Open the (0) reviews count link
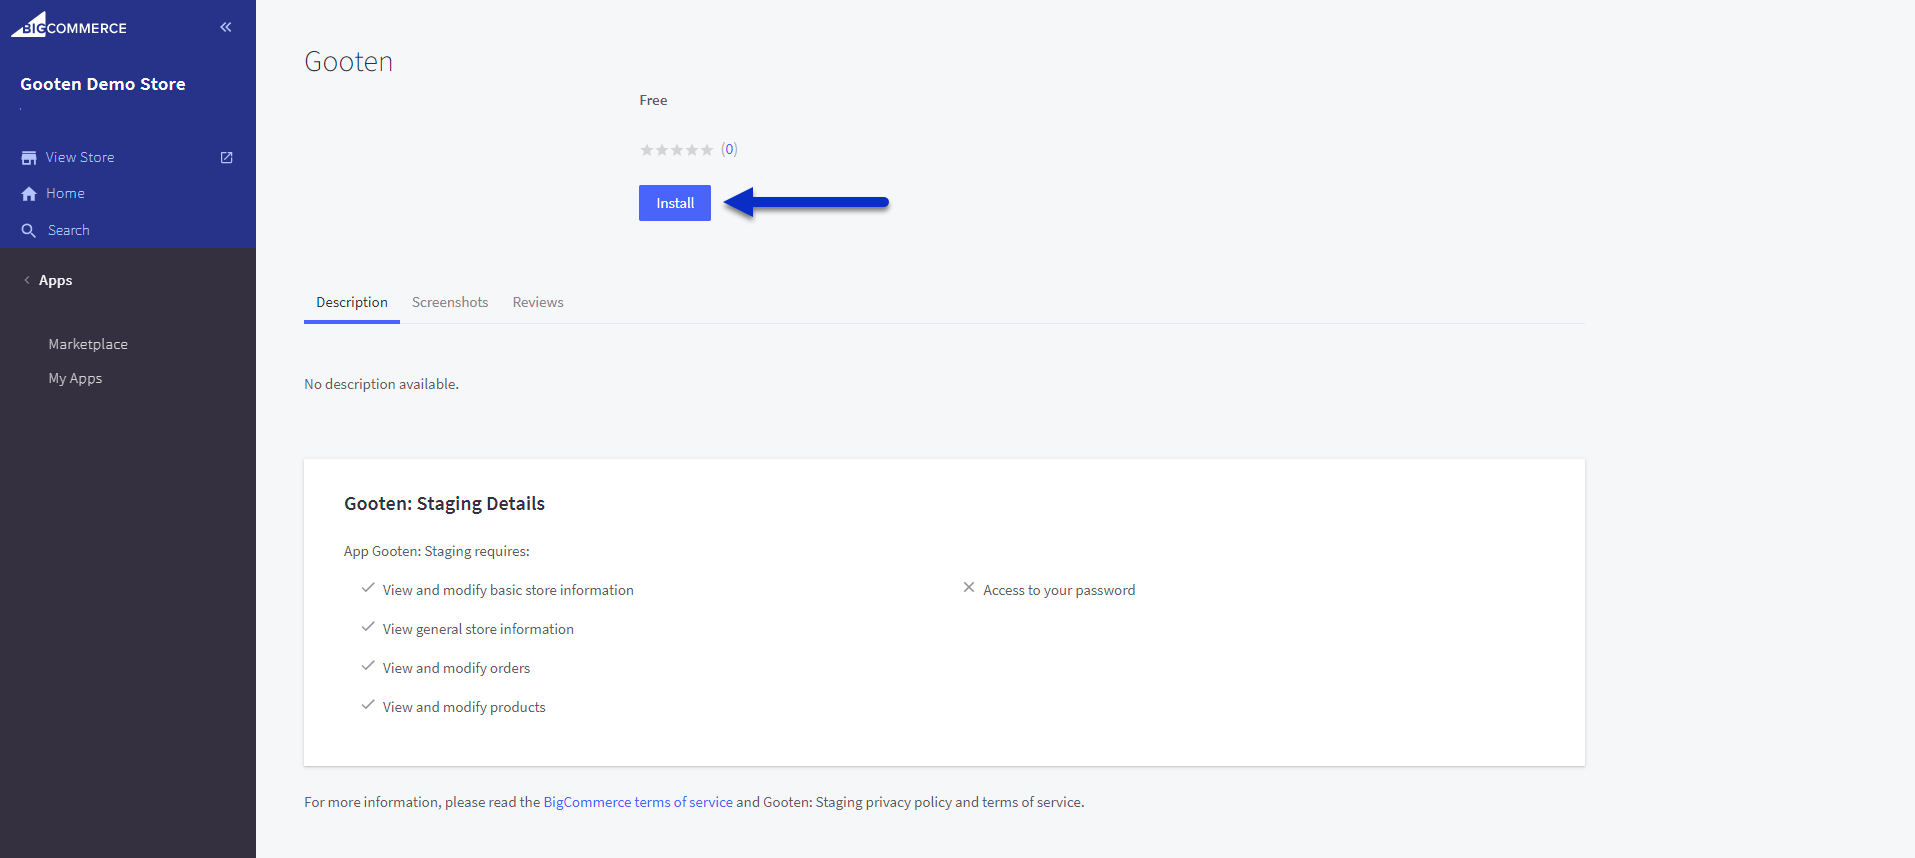 (729, 149)
